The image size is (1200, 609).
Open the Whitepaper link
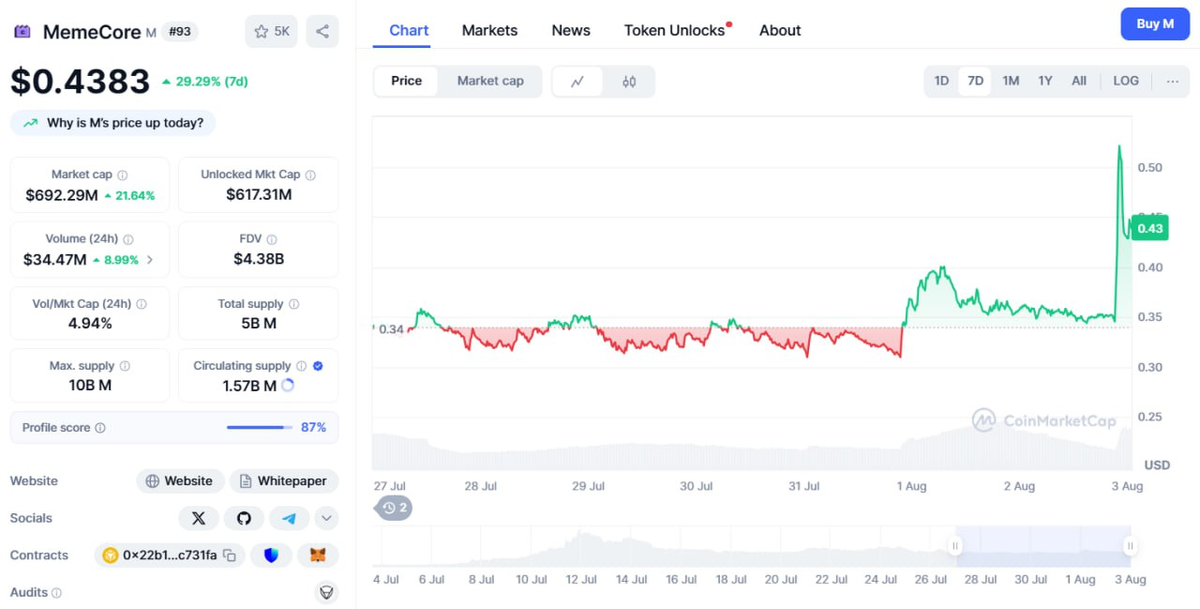pos(284,481)
